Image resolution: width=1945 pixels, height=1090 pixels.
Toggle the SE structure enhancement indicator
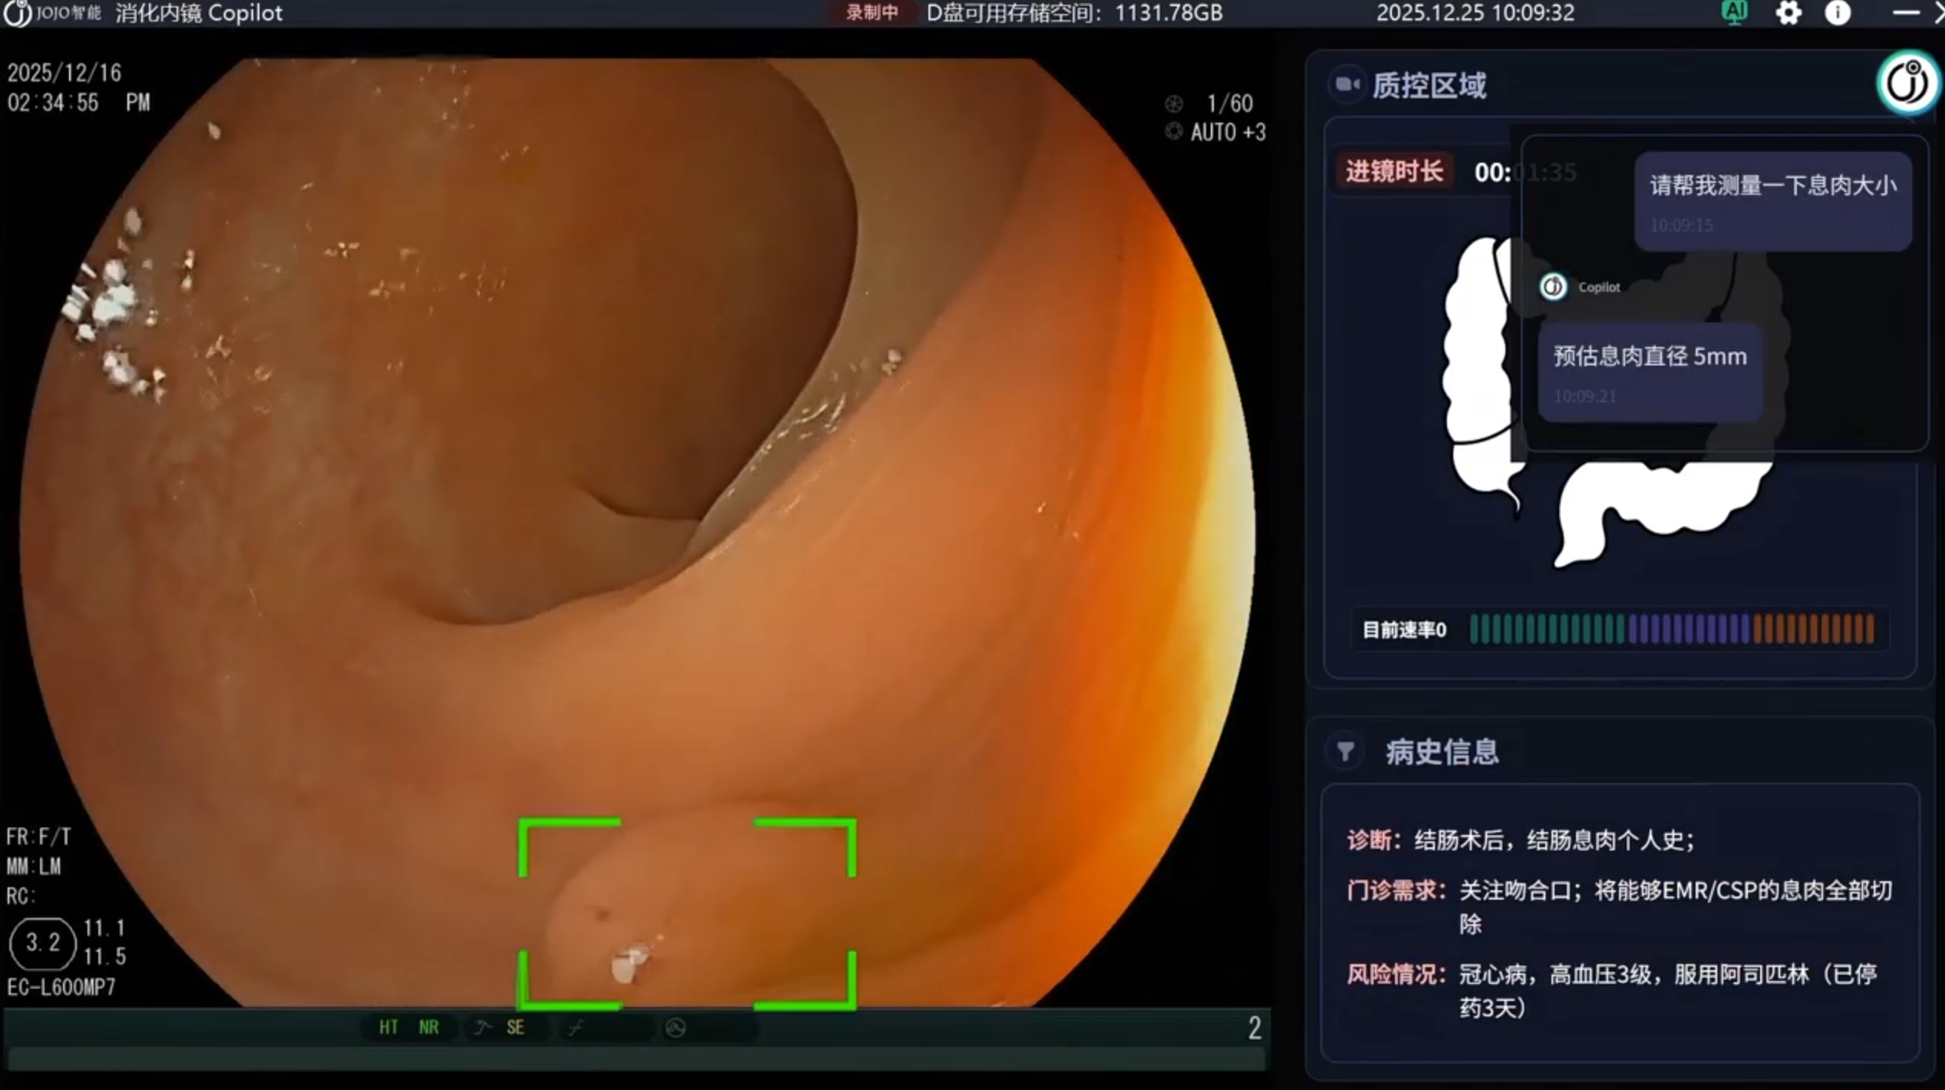[515, 1027]
